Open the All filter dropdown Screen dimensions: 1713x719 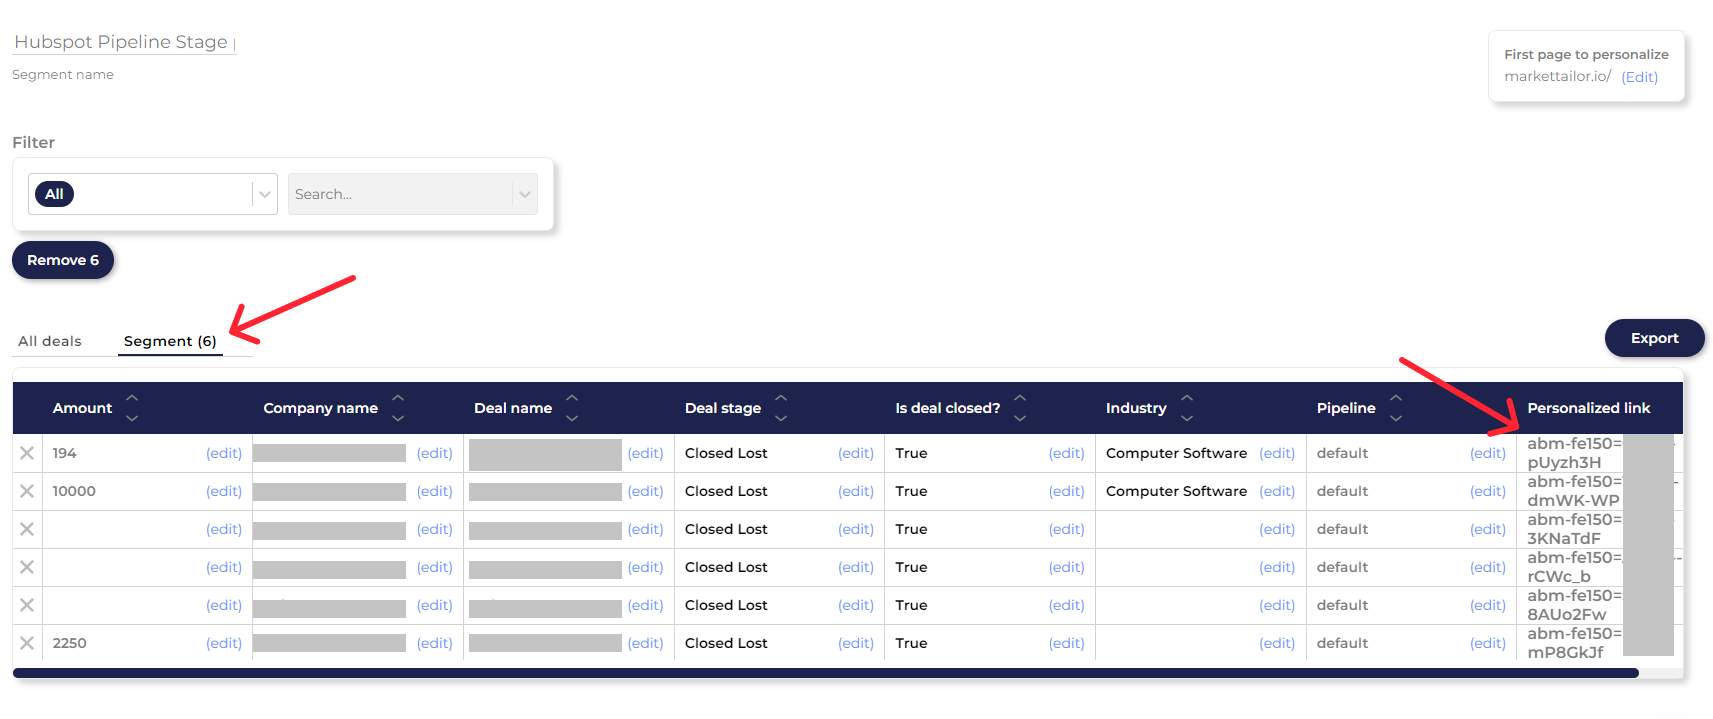tap(264, 194)
